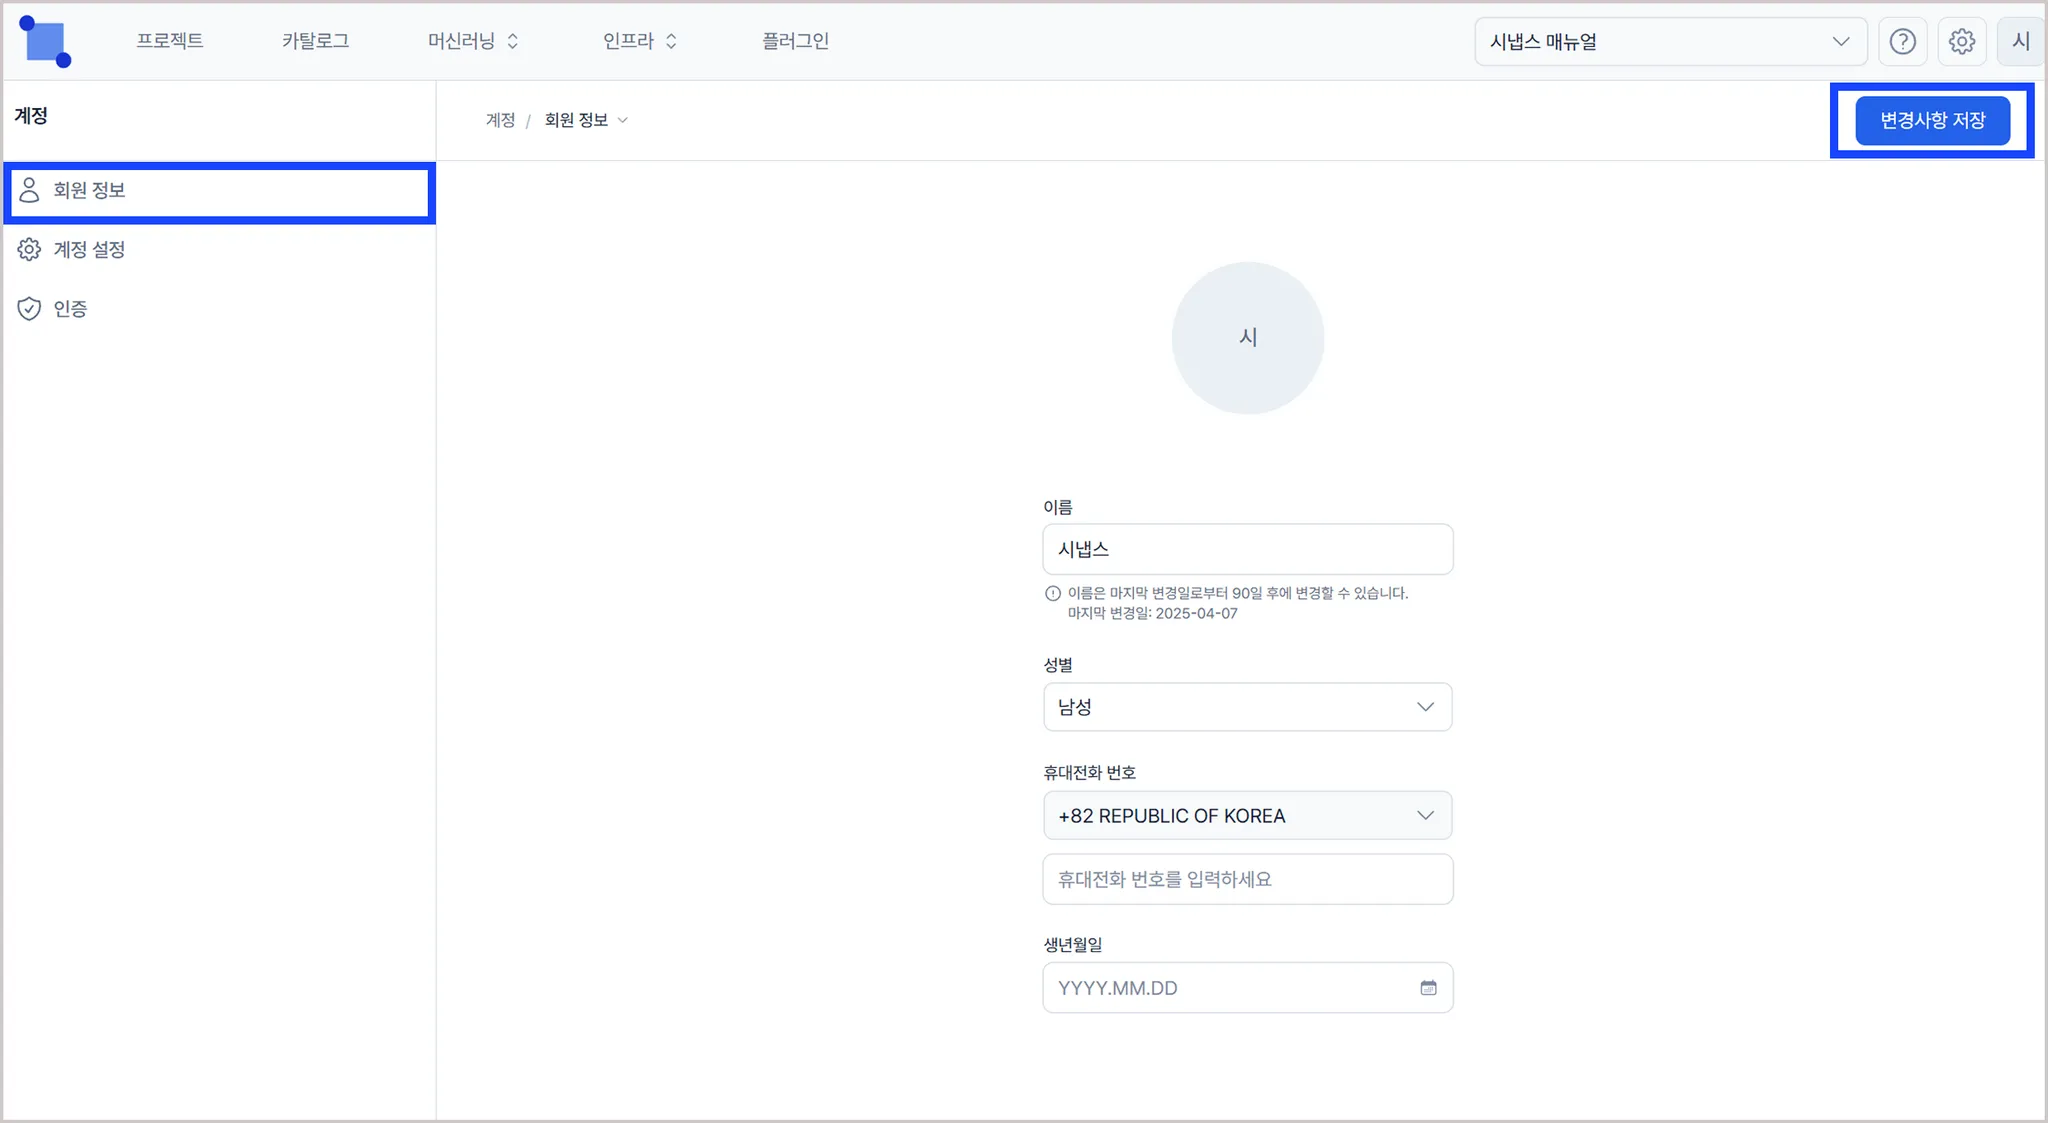
Task: Open settings via top gear icon
Action: pos(1961,42)
